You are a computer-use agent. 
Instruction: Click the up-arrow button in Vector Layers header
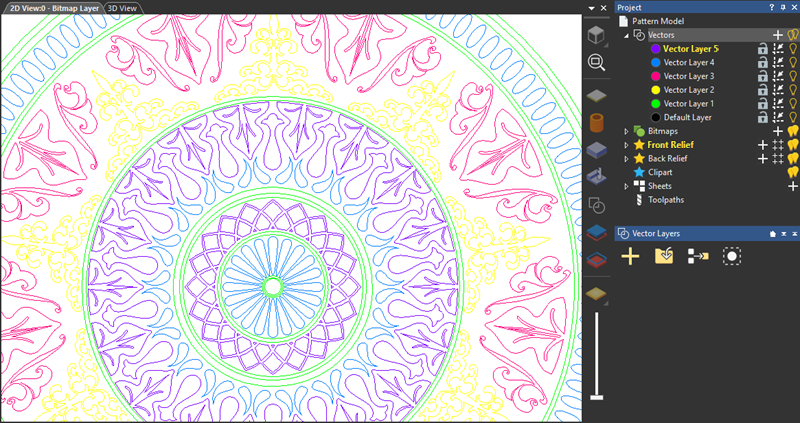coord(794,234)
